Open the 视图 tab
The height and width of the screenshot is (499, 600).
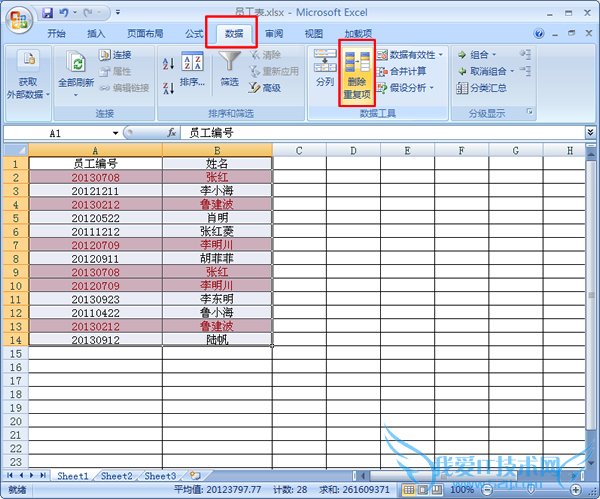pyautogui.click(x=313, y=34)
